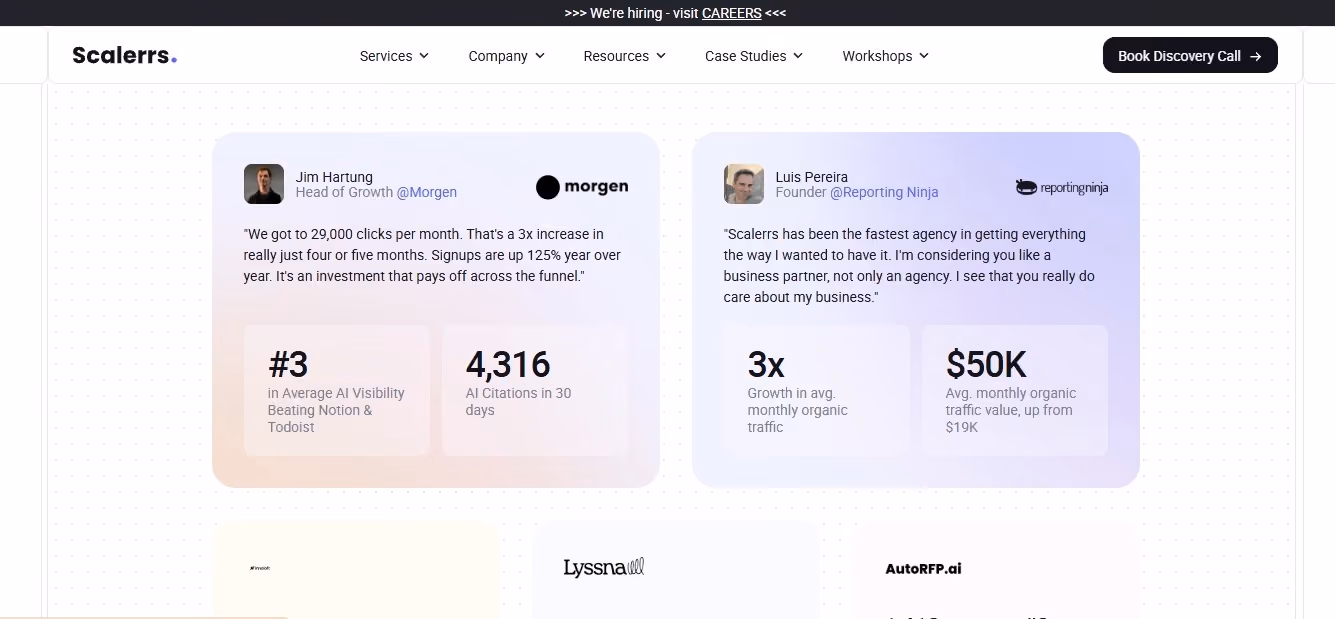Click "AI Citations in 30 days" label
The height and width of the screenshot is (619, 1335).
(x=518, y=402)
